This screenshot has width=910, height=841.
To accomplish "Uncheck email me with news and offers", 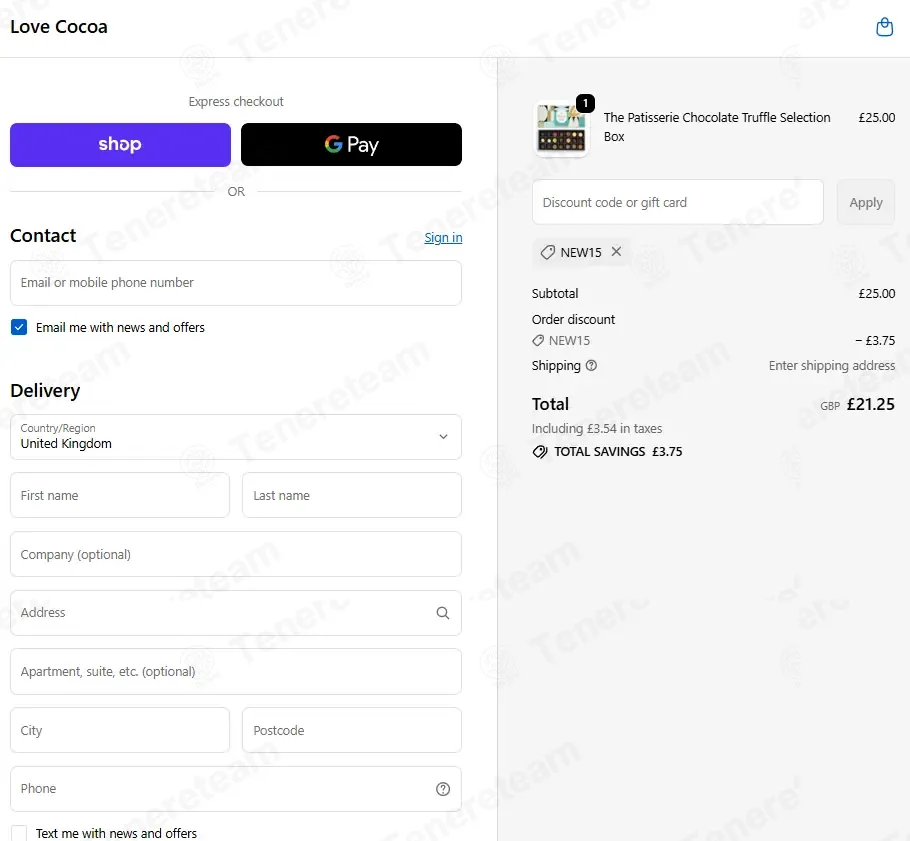I will [x=19, y=327].
